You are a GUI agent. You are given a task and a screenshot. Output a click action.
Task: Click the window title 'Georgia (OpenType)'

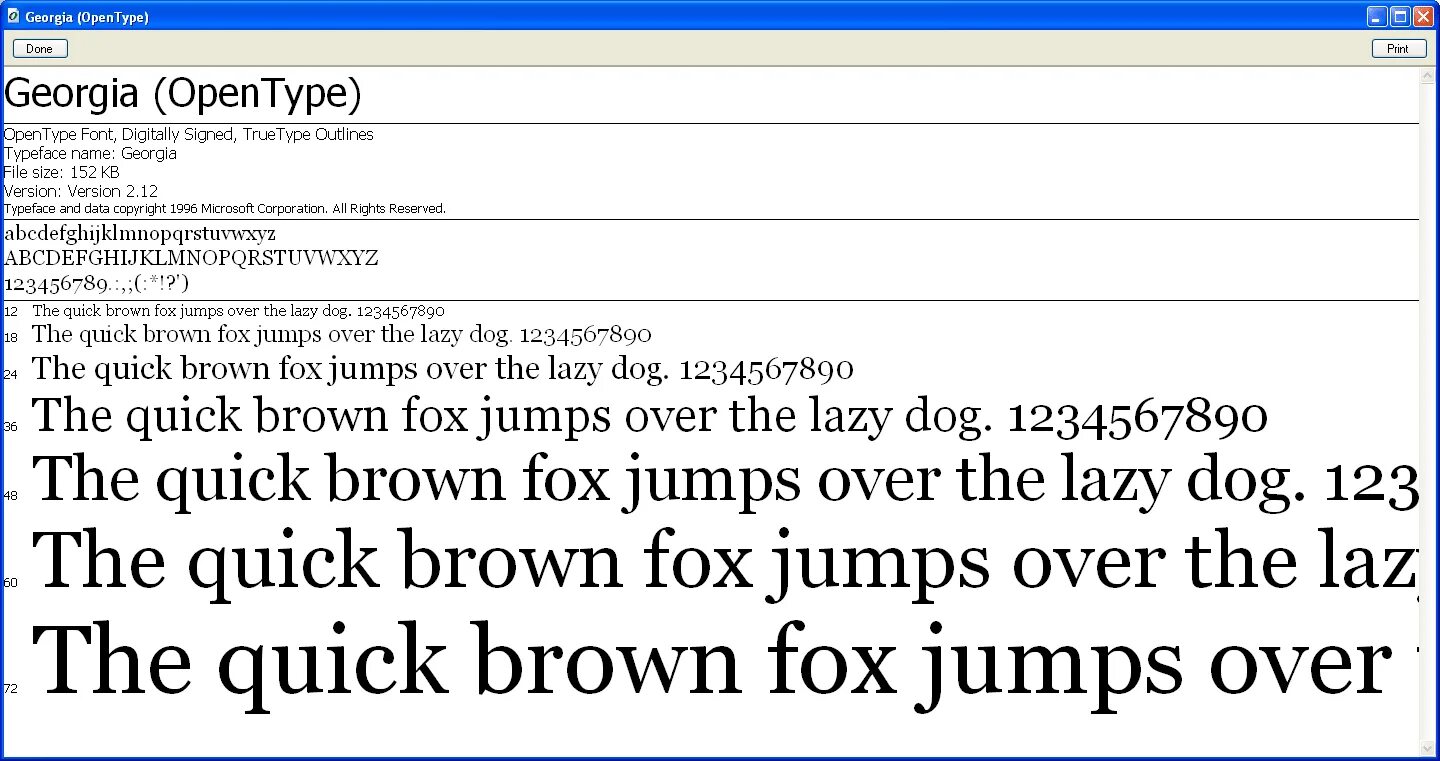tap(87, 17)
